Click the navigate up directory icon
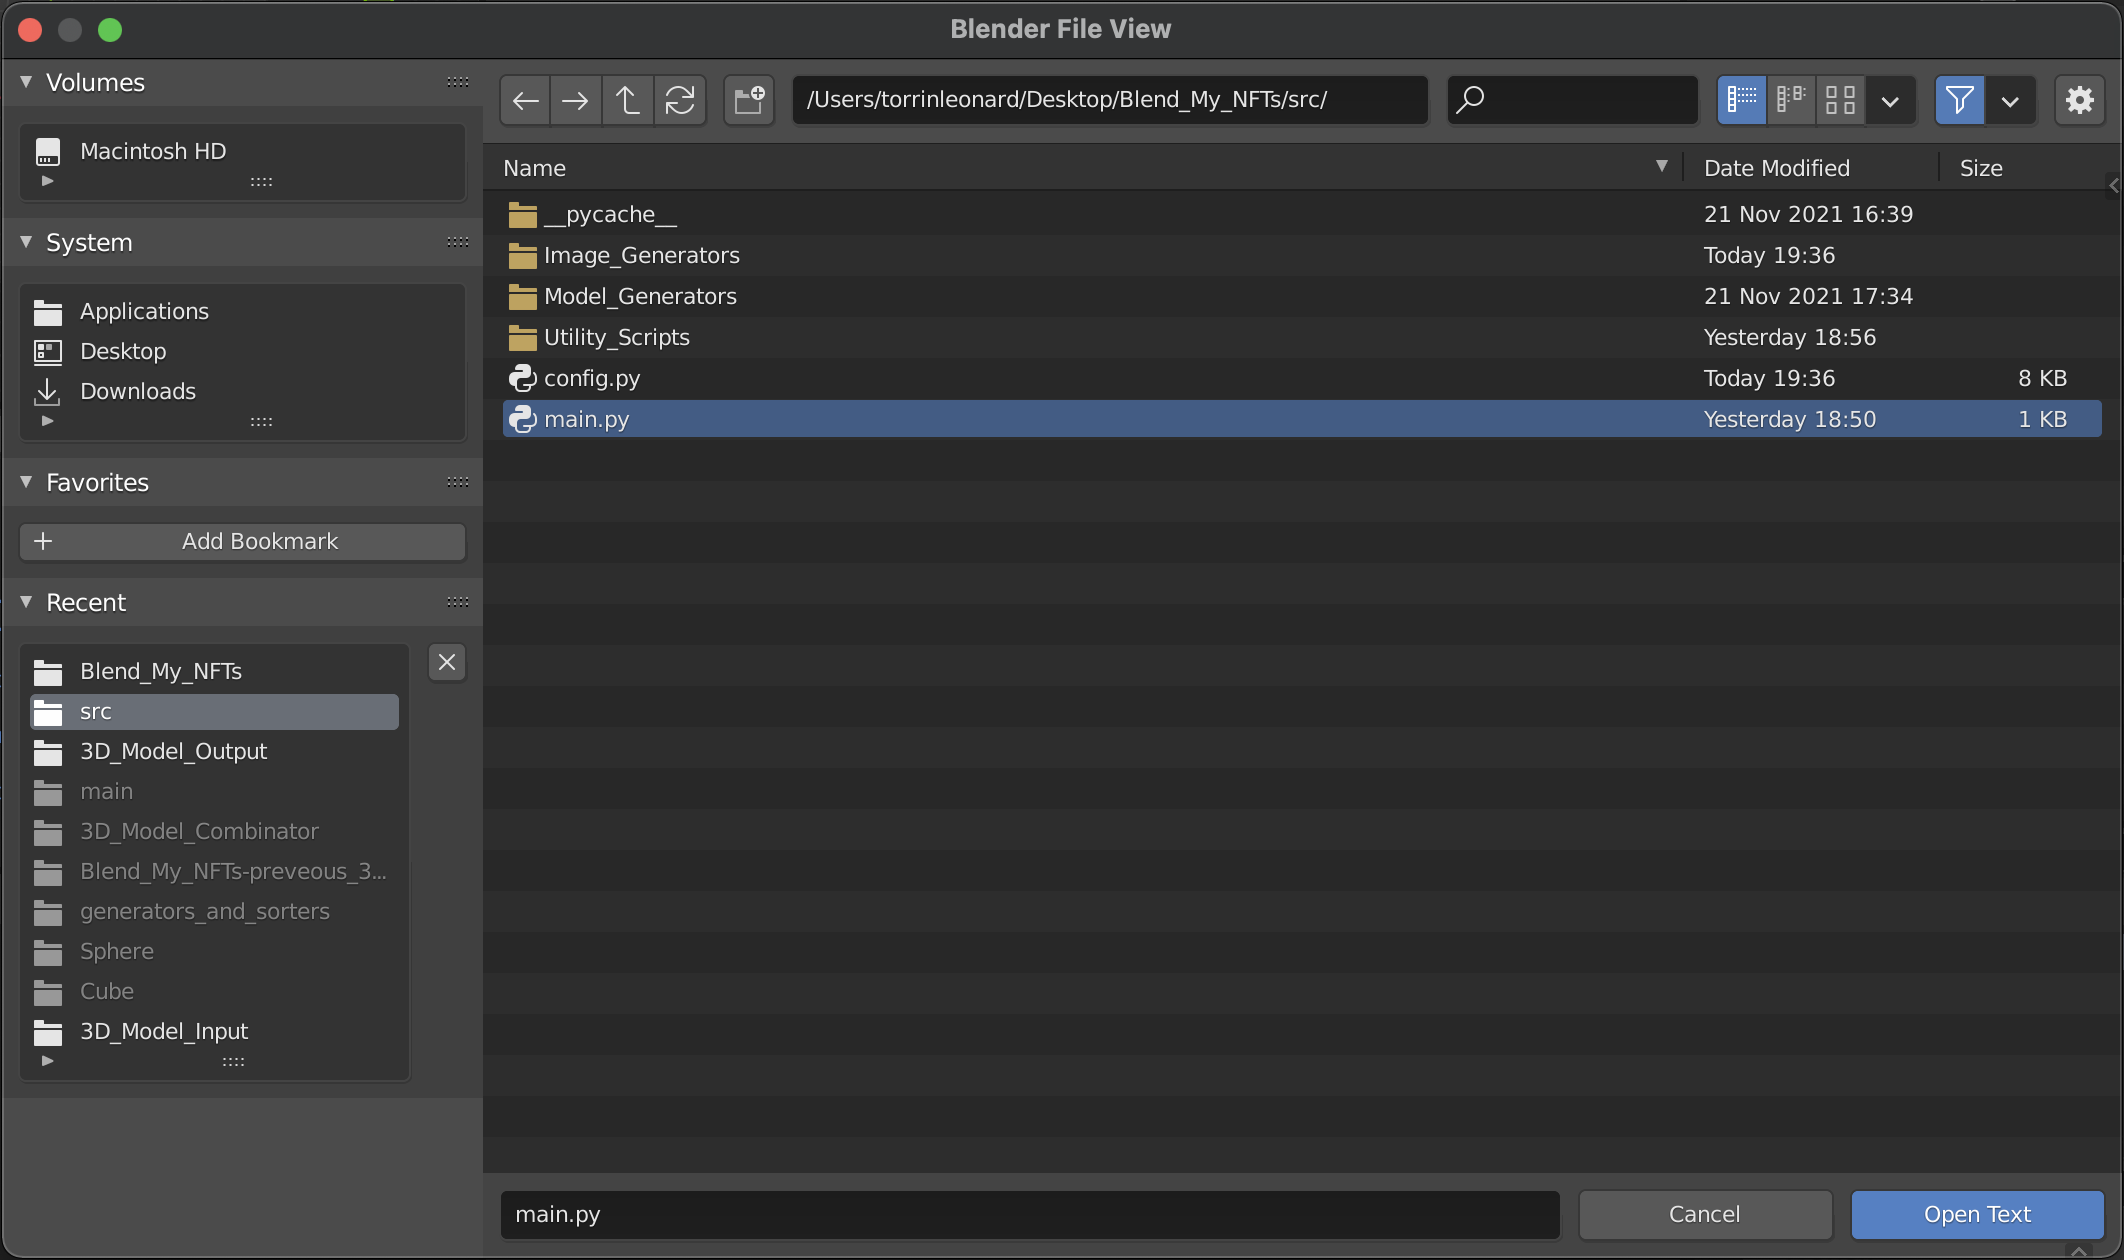 point(628,99)
